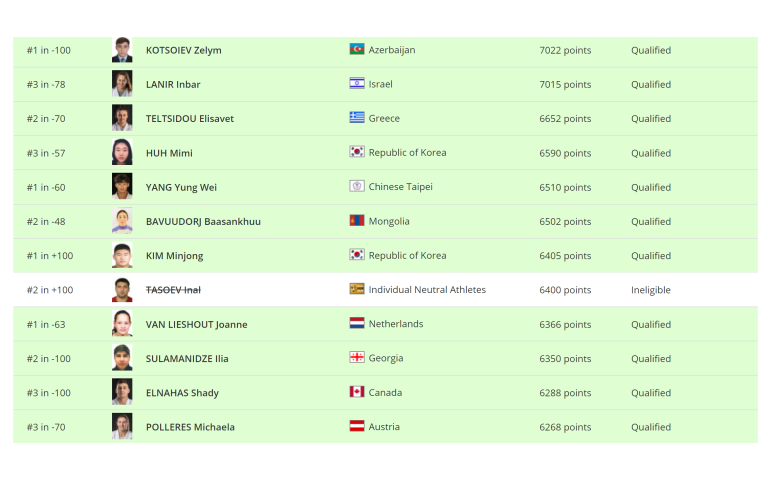
Task: Click the Azerbaijan flag icon
Action: click(357, 49)
